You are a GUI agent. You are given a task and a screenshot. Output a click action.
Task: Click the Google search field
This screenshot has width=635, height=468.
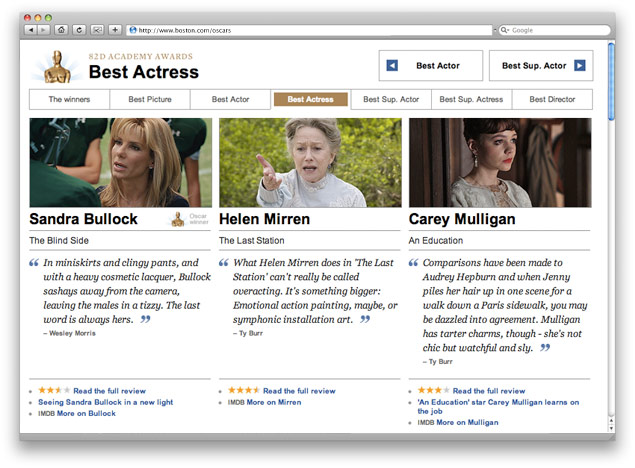(554, 30)
